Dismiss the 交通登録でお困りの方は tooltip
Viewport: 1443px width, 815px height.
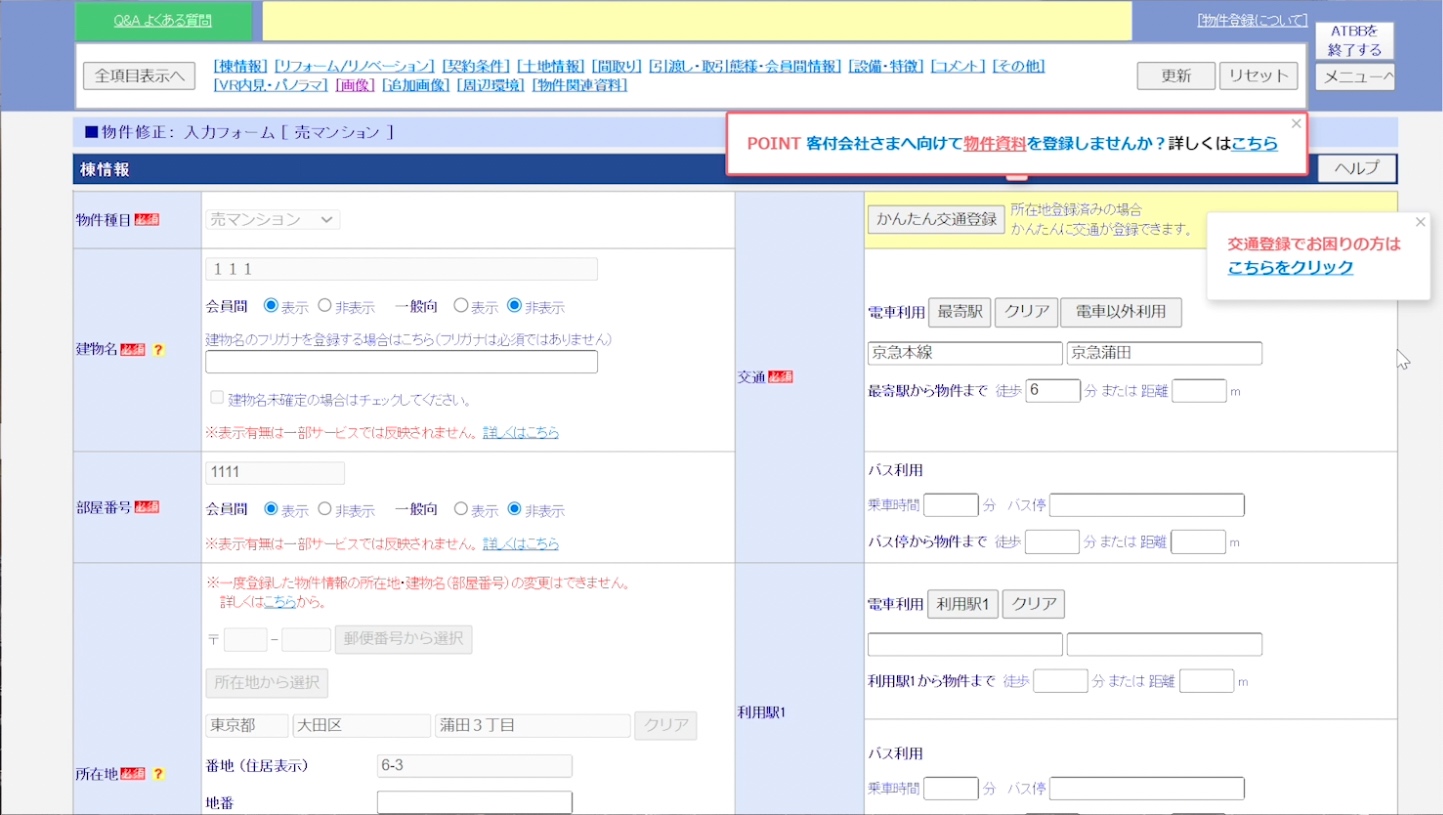click(x=1420, y=222)
